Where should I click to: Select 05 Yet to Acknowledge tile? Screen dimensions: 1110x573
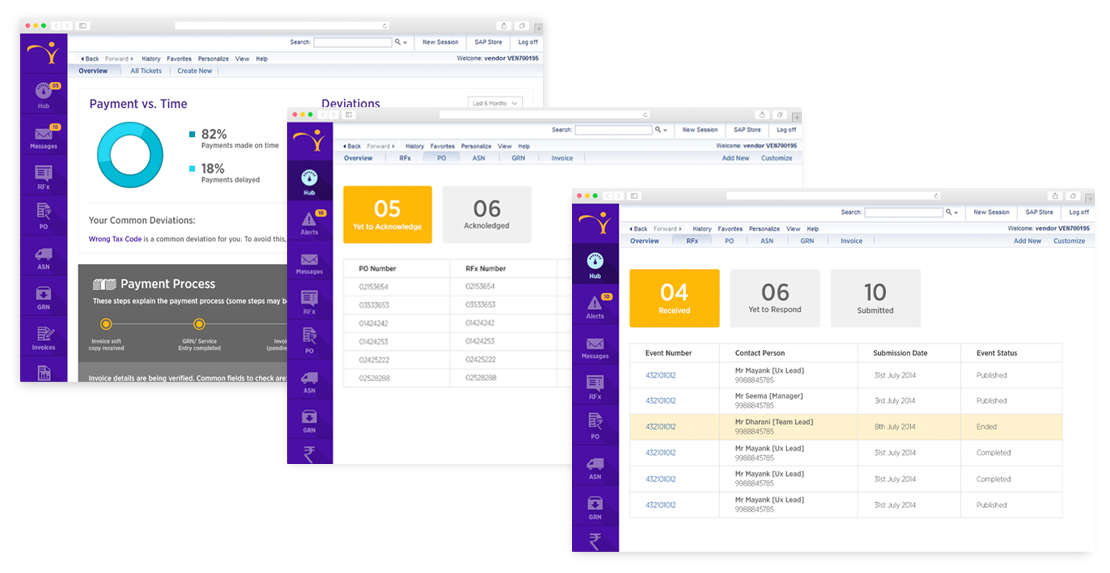point(387,215)
